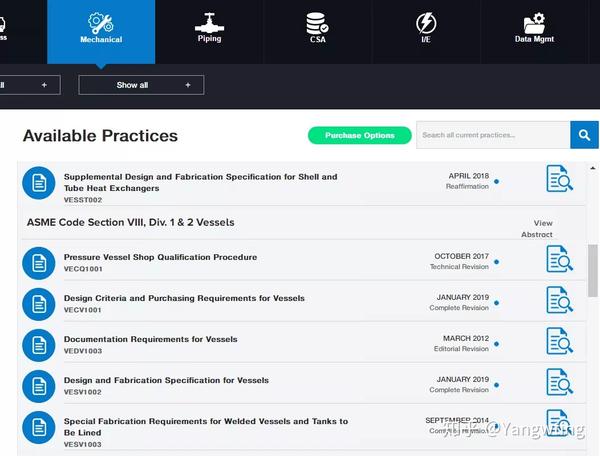
Task: Expand the partially visible left filter box
Action: click(28, 85)
